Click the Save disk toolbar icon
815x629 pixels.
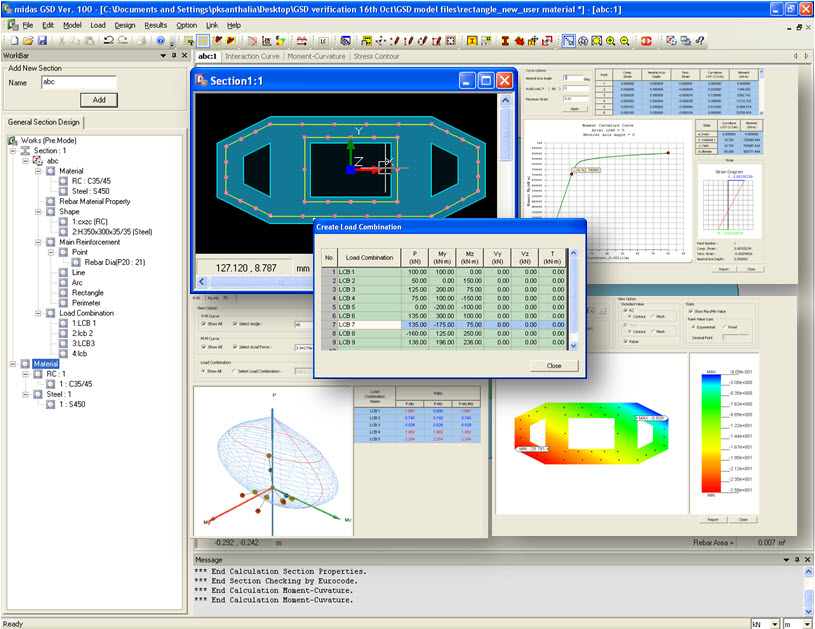(42, 41)
